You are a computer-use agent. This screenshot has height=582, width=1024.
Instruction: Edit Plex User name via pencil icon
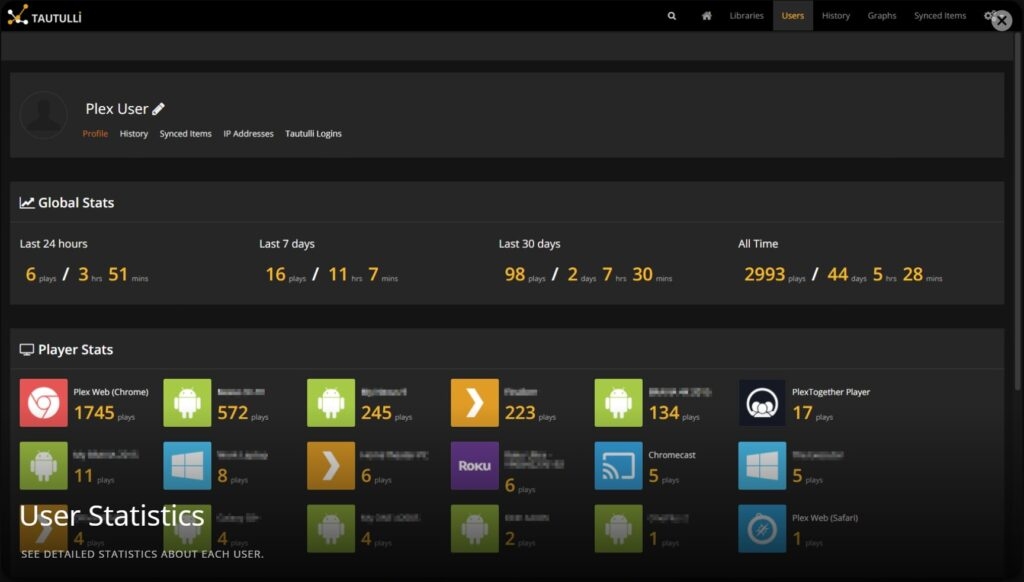159,109
